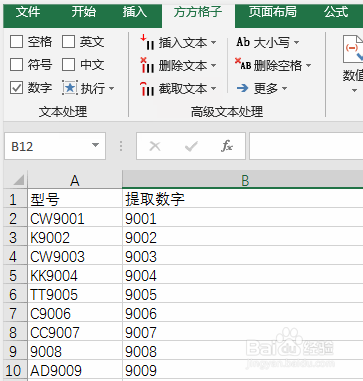Select cell containing C9006
The image size is (363, 381).
pos(75,313)
